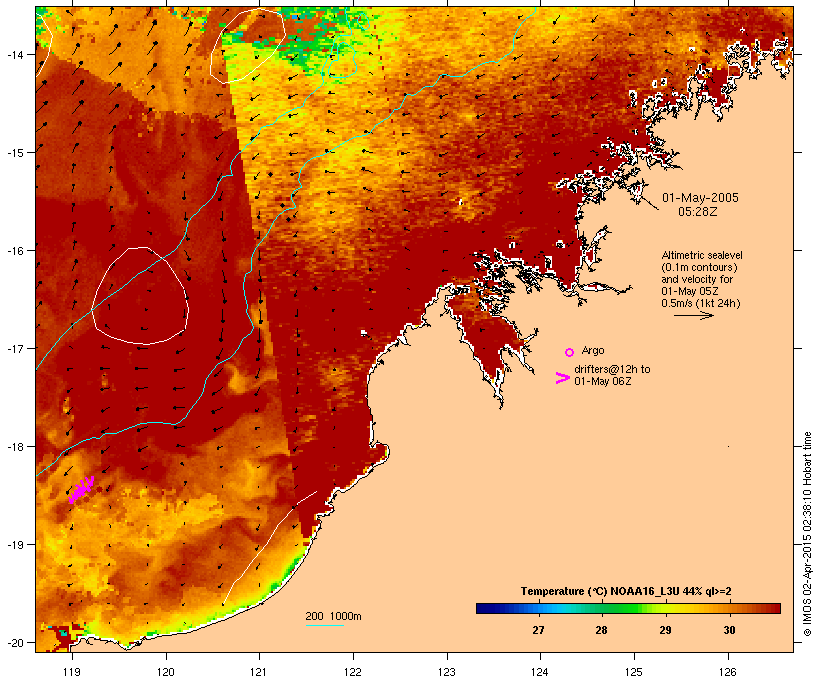Click latitude axis label -19
820x680 pixels.
point(15,545)
